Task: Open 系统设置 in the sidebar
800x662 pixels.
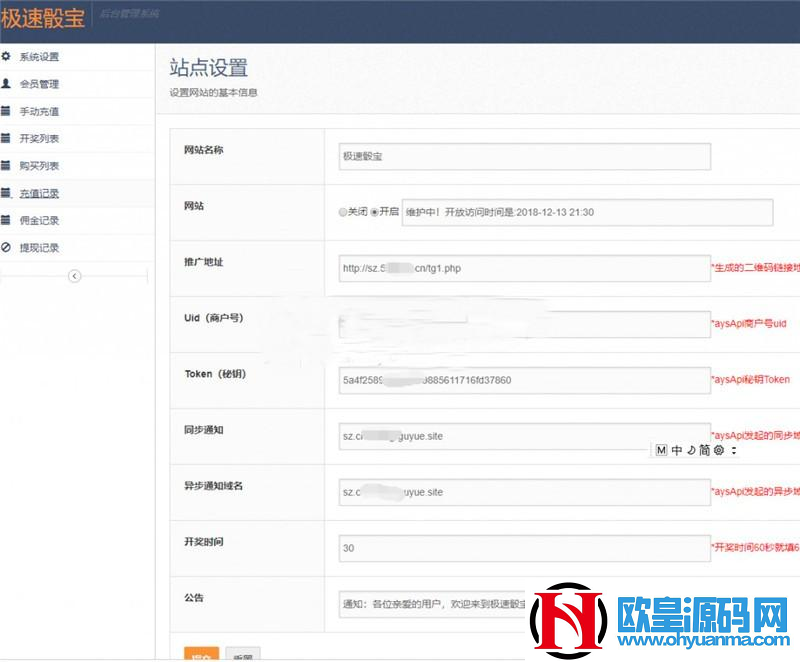Action: coord(39,57)
